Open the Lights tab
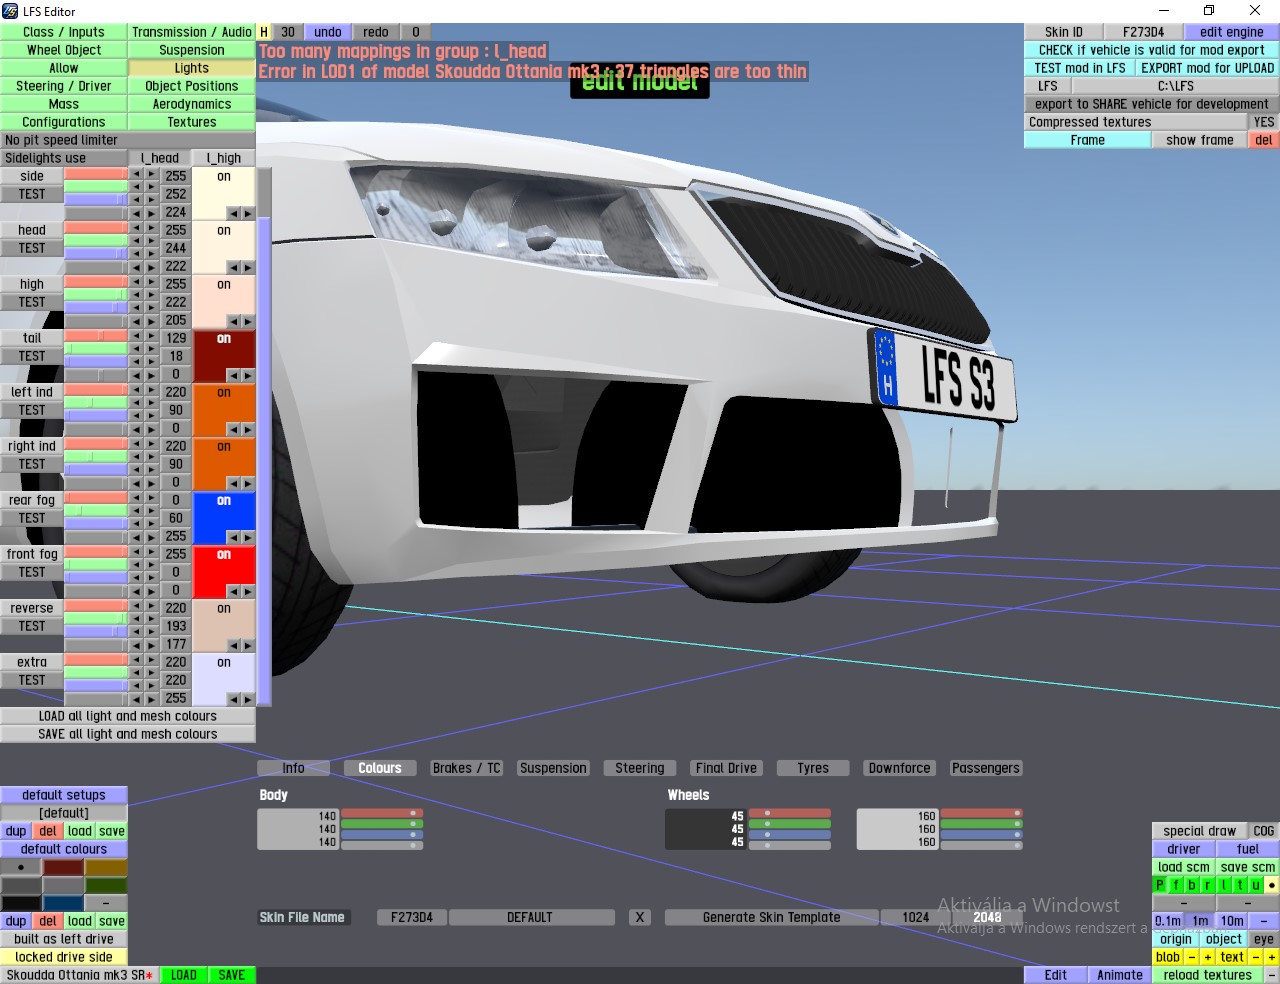The height and width of the screenshot is (984, 1280). 192,68
